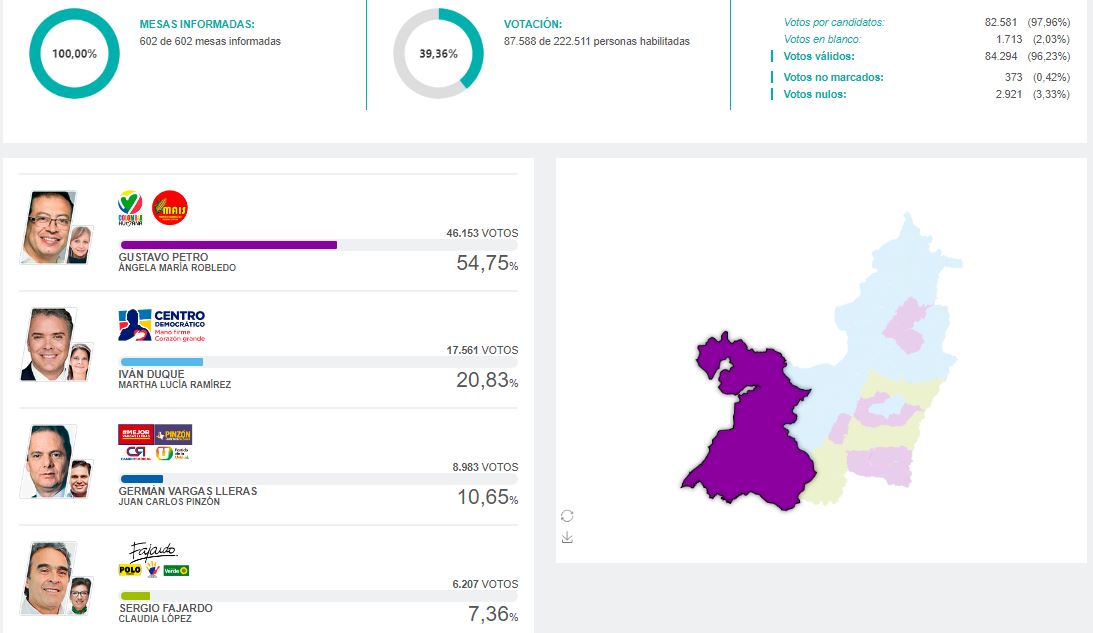The image size is (1093, 633).
Task: Click the yellow POLO party logo
Action: coord(130,570)
